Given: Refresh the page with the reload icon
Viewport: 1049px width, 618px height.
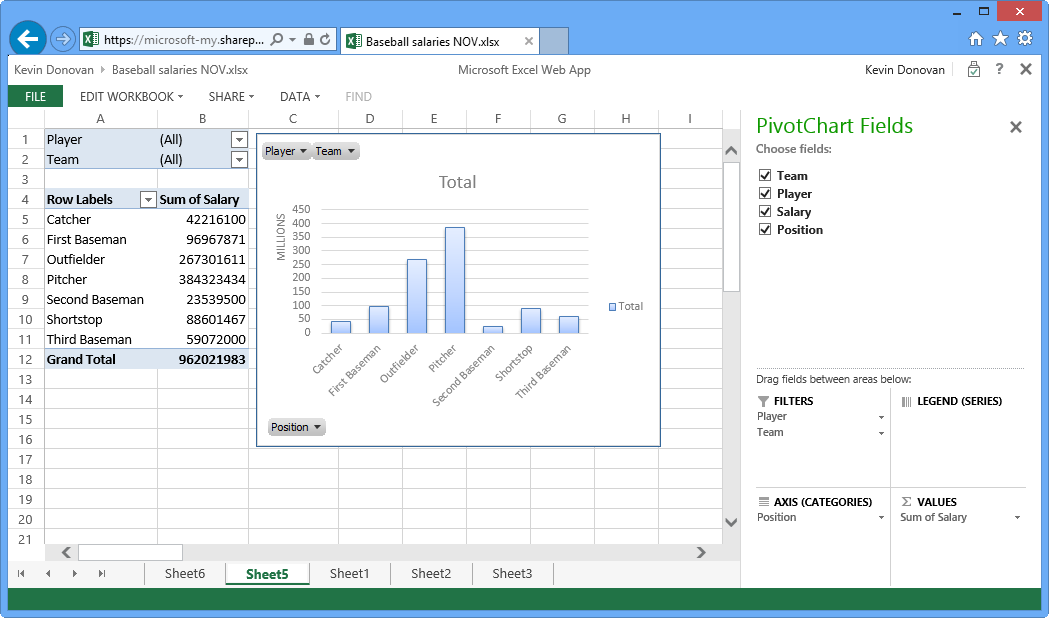Looking at the screenshot, I should [326, 40].
